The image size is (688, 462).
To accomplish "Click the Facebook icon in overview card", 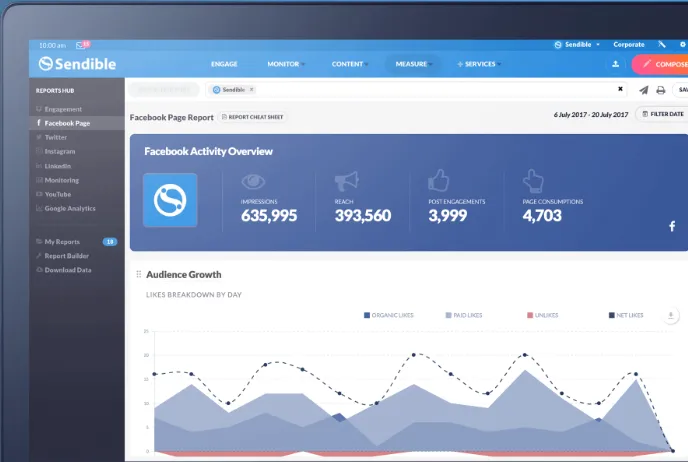I will click(672, 226).
